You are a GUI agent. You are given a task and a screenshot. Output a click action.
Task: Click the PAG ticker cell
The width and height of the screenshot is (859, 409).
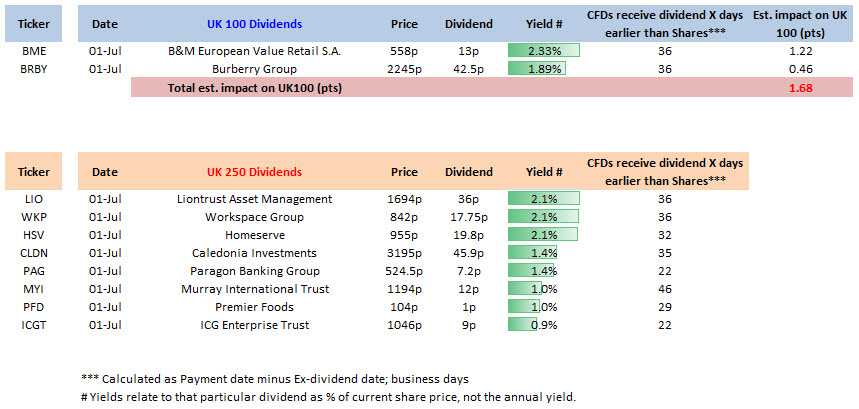33,271
